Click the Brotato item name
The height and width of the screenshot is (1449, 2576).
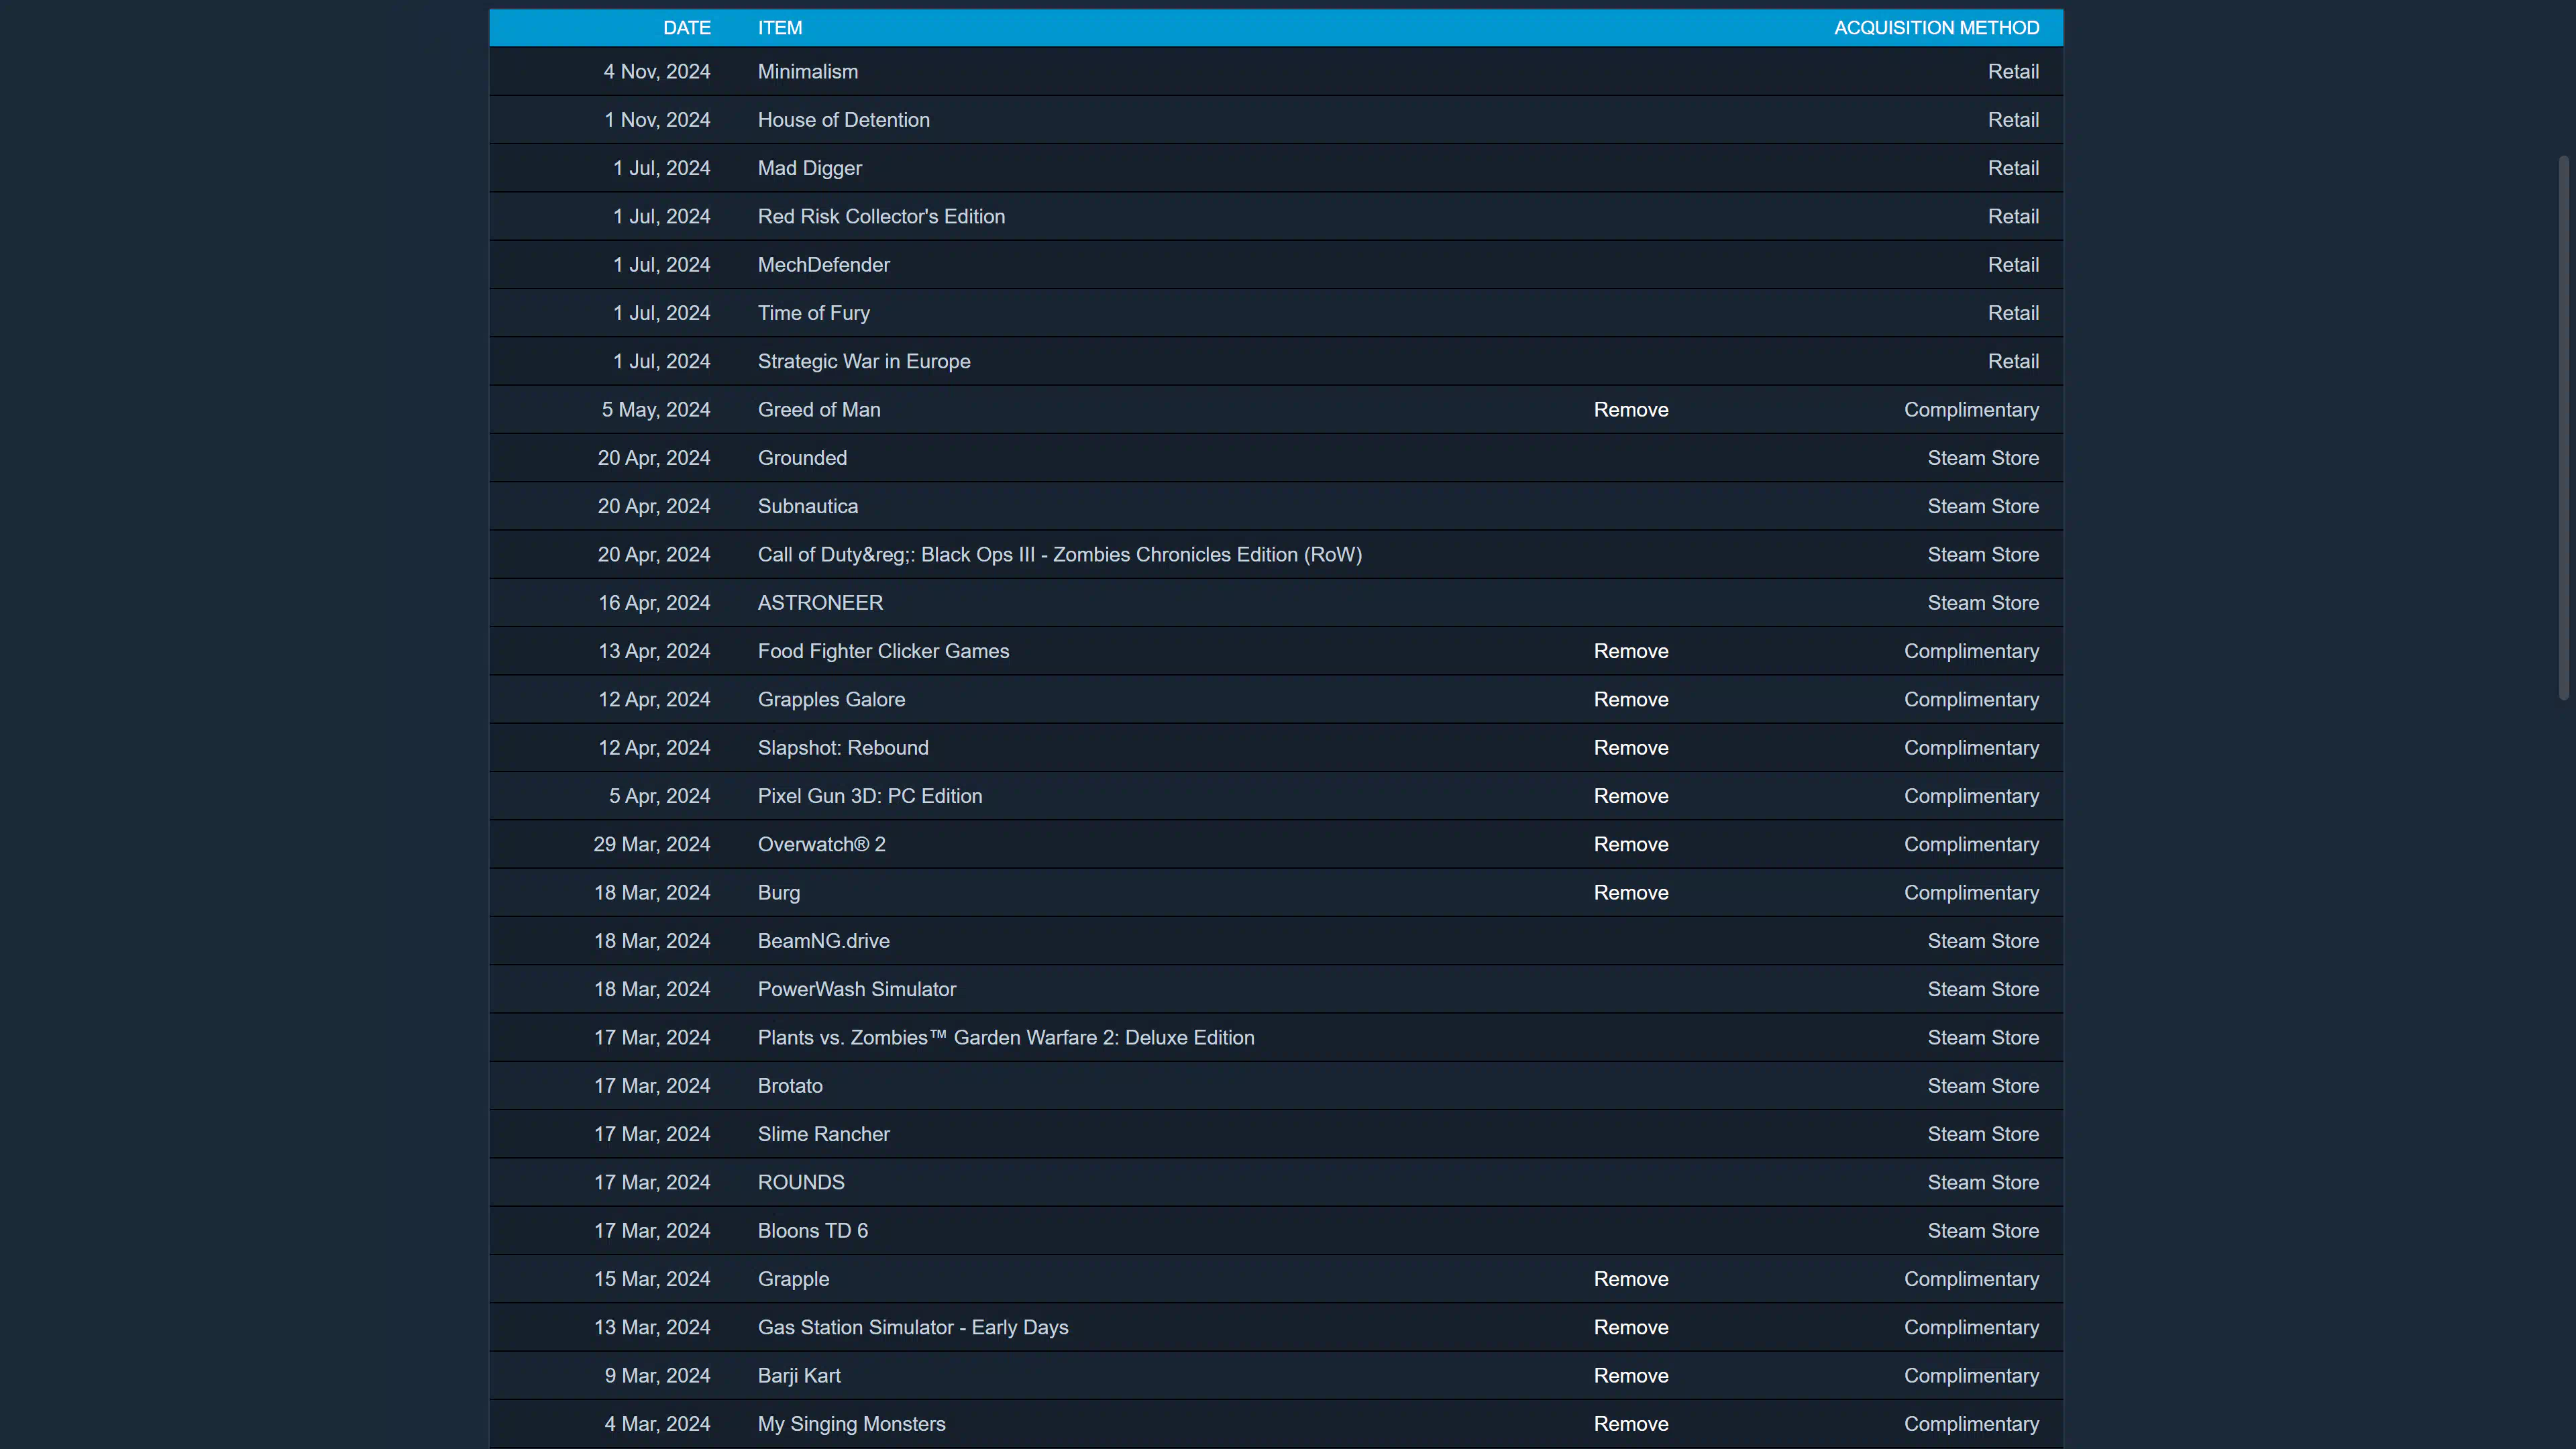point(790,1086)
